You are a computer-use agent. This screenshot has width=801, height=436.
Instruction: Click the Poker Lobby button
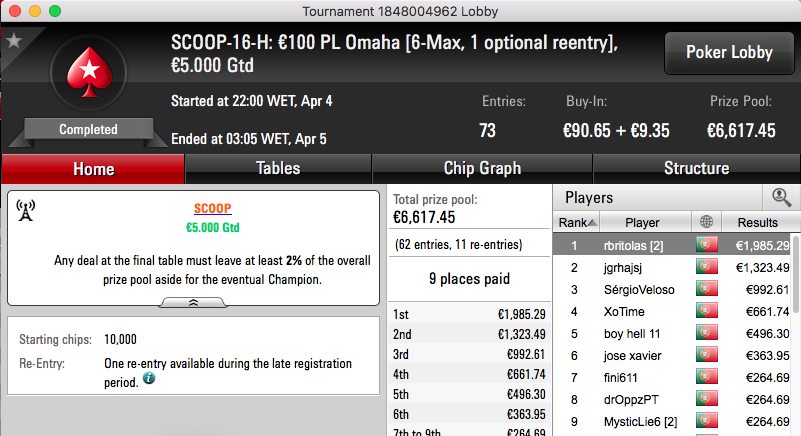[x=729, y=53]
